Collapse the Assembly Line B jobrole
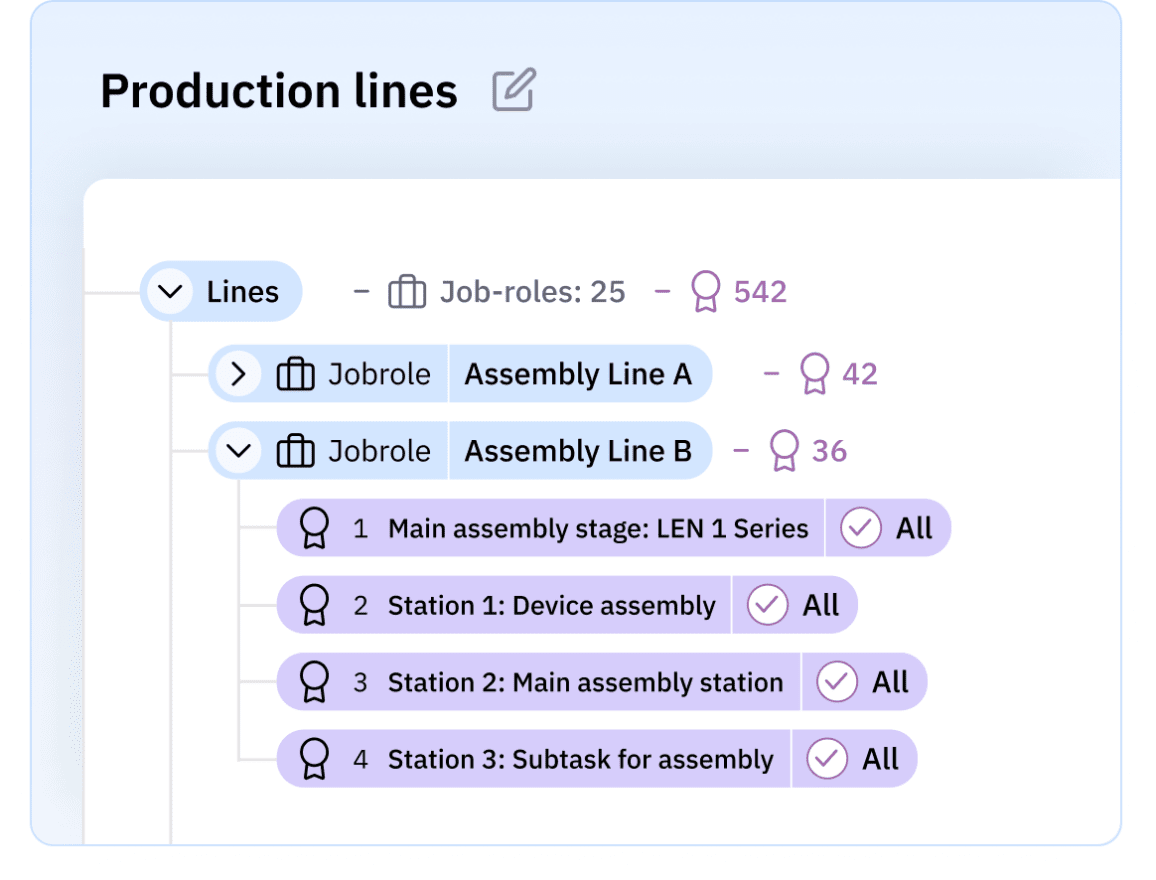The image size is (1156, 880). click(238, 451)
